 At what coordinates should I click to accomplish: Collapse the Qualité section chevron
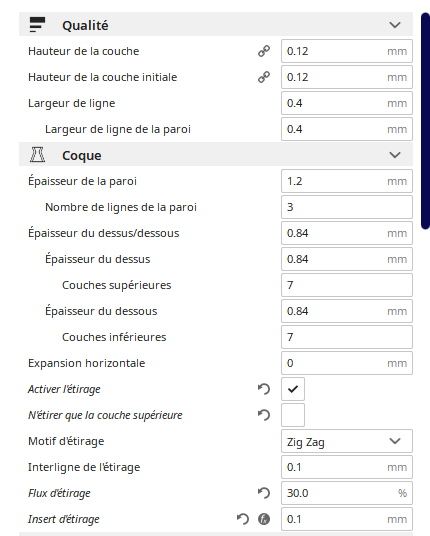point(395,25)
